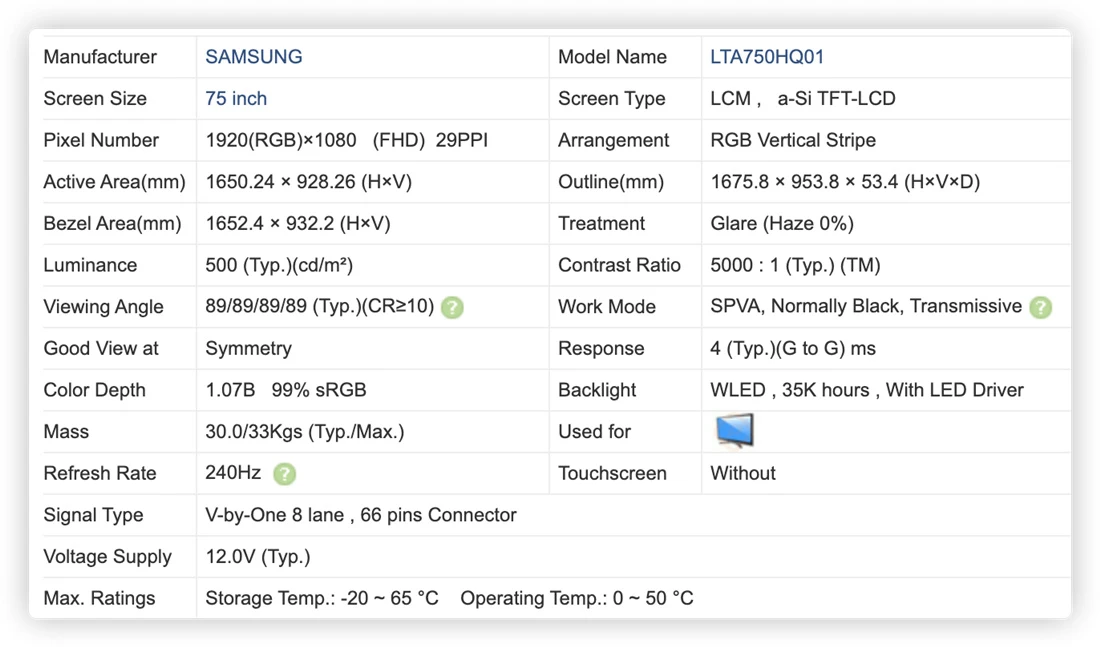Image resolution: width=1100 pixels, height=647 pixels.
Task: Select the V-by-One 8 lane, 66 pins Connector text
Action: click(361, 515)
